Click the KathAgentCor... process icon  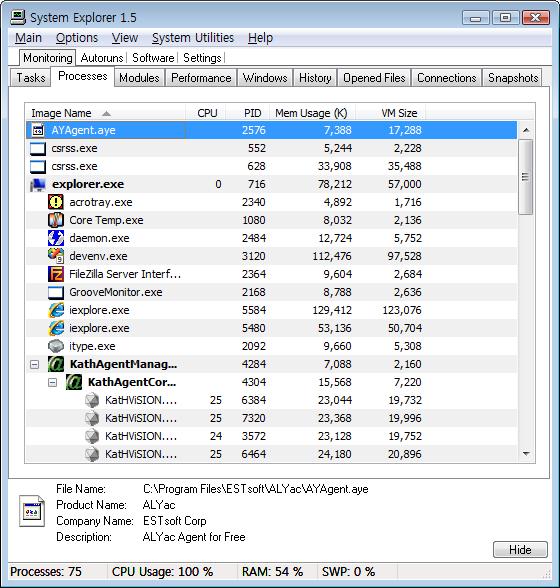pos(74,382)
